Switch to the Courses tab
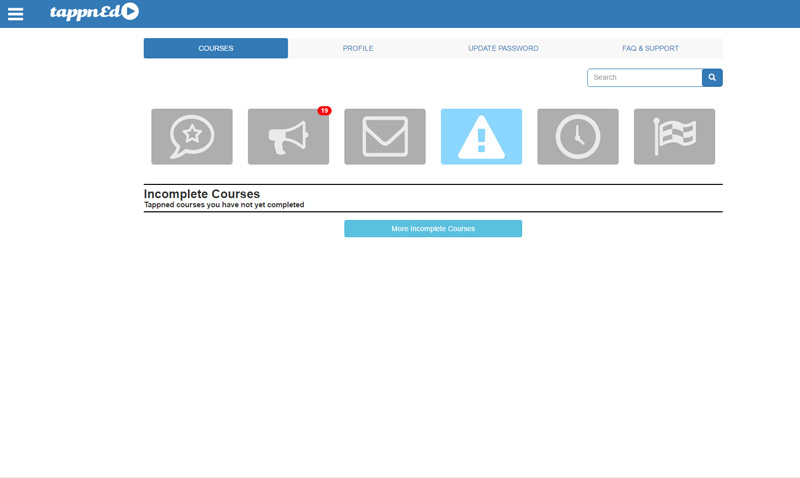This screenshot has width=800, height=478. [x=216, y=48]
